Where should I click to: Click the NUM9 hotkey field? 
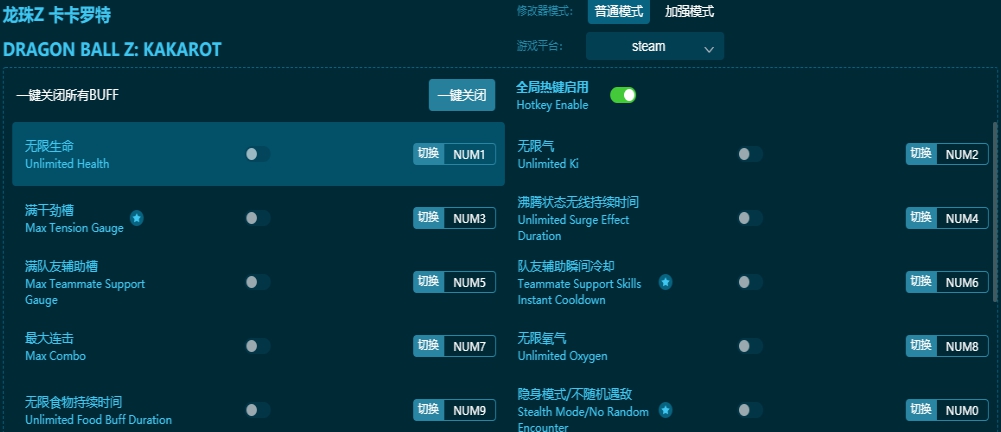(x=470, y=410)
